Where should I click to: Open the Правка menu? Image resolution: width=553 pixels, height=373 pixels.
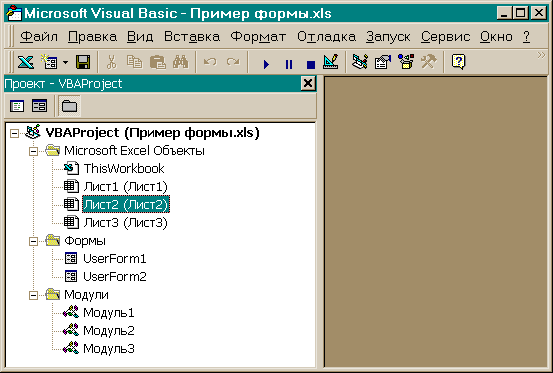point(92,37)
